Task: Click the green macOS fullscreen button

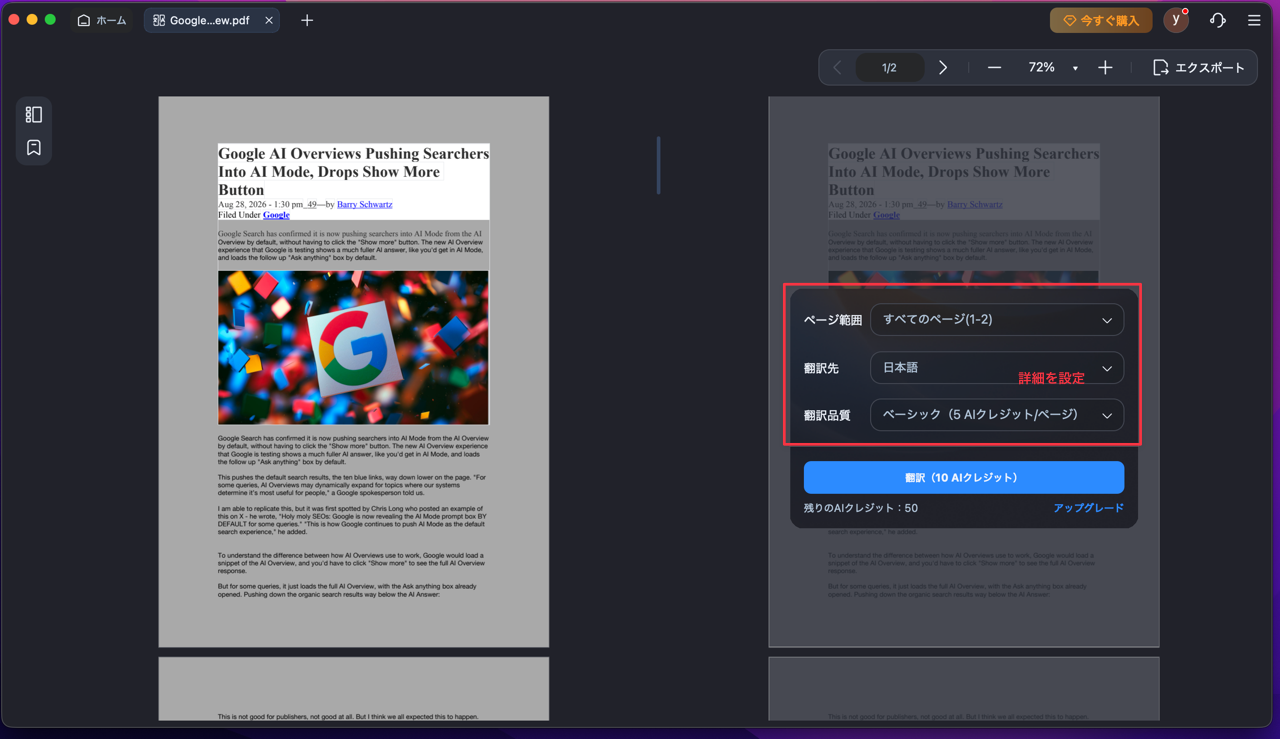Action: (50, 20)
